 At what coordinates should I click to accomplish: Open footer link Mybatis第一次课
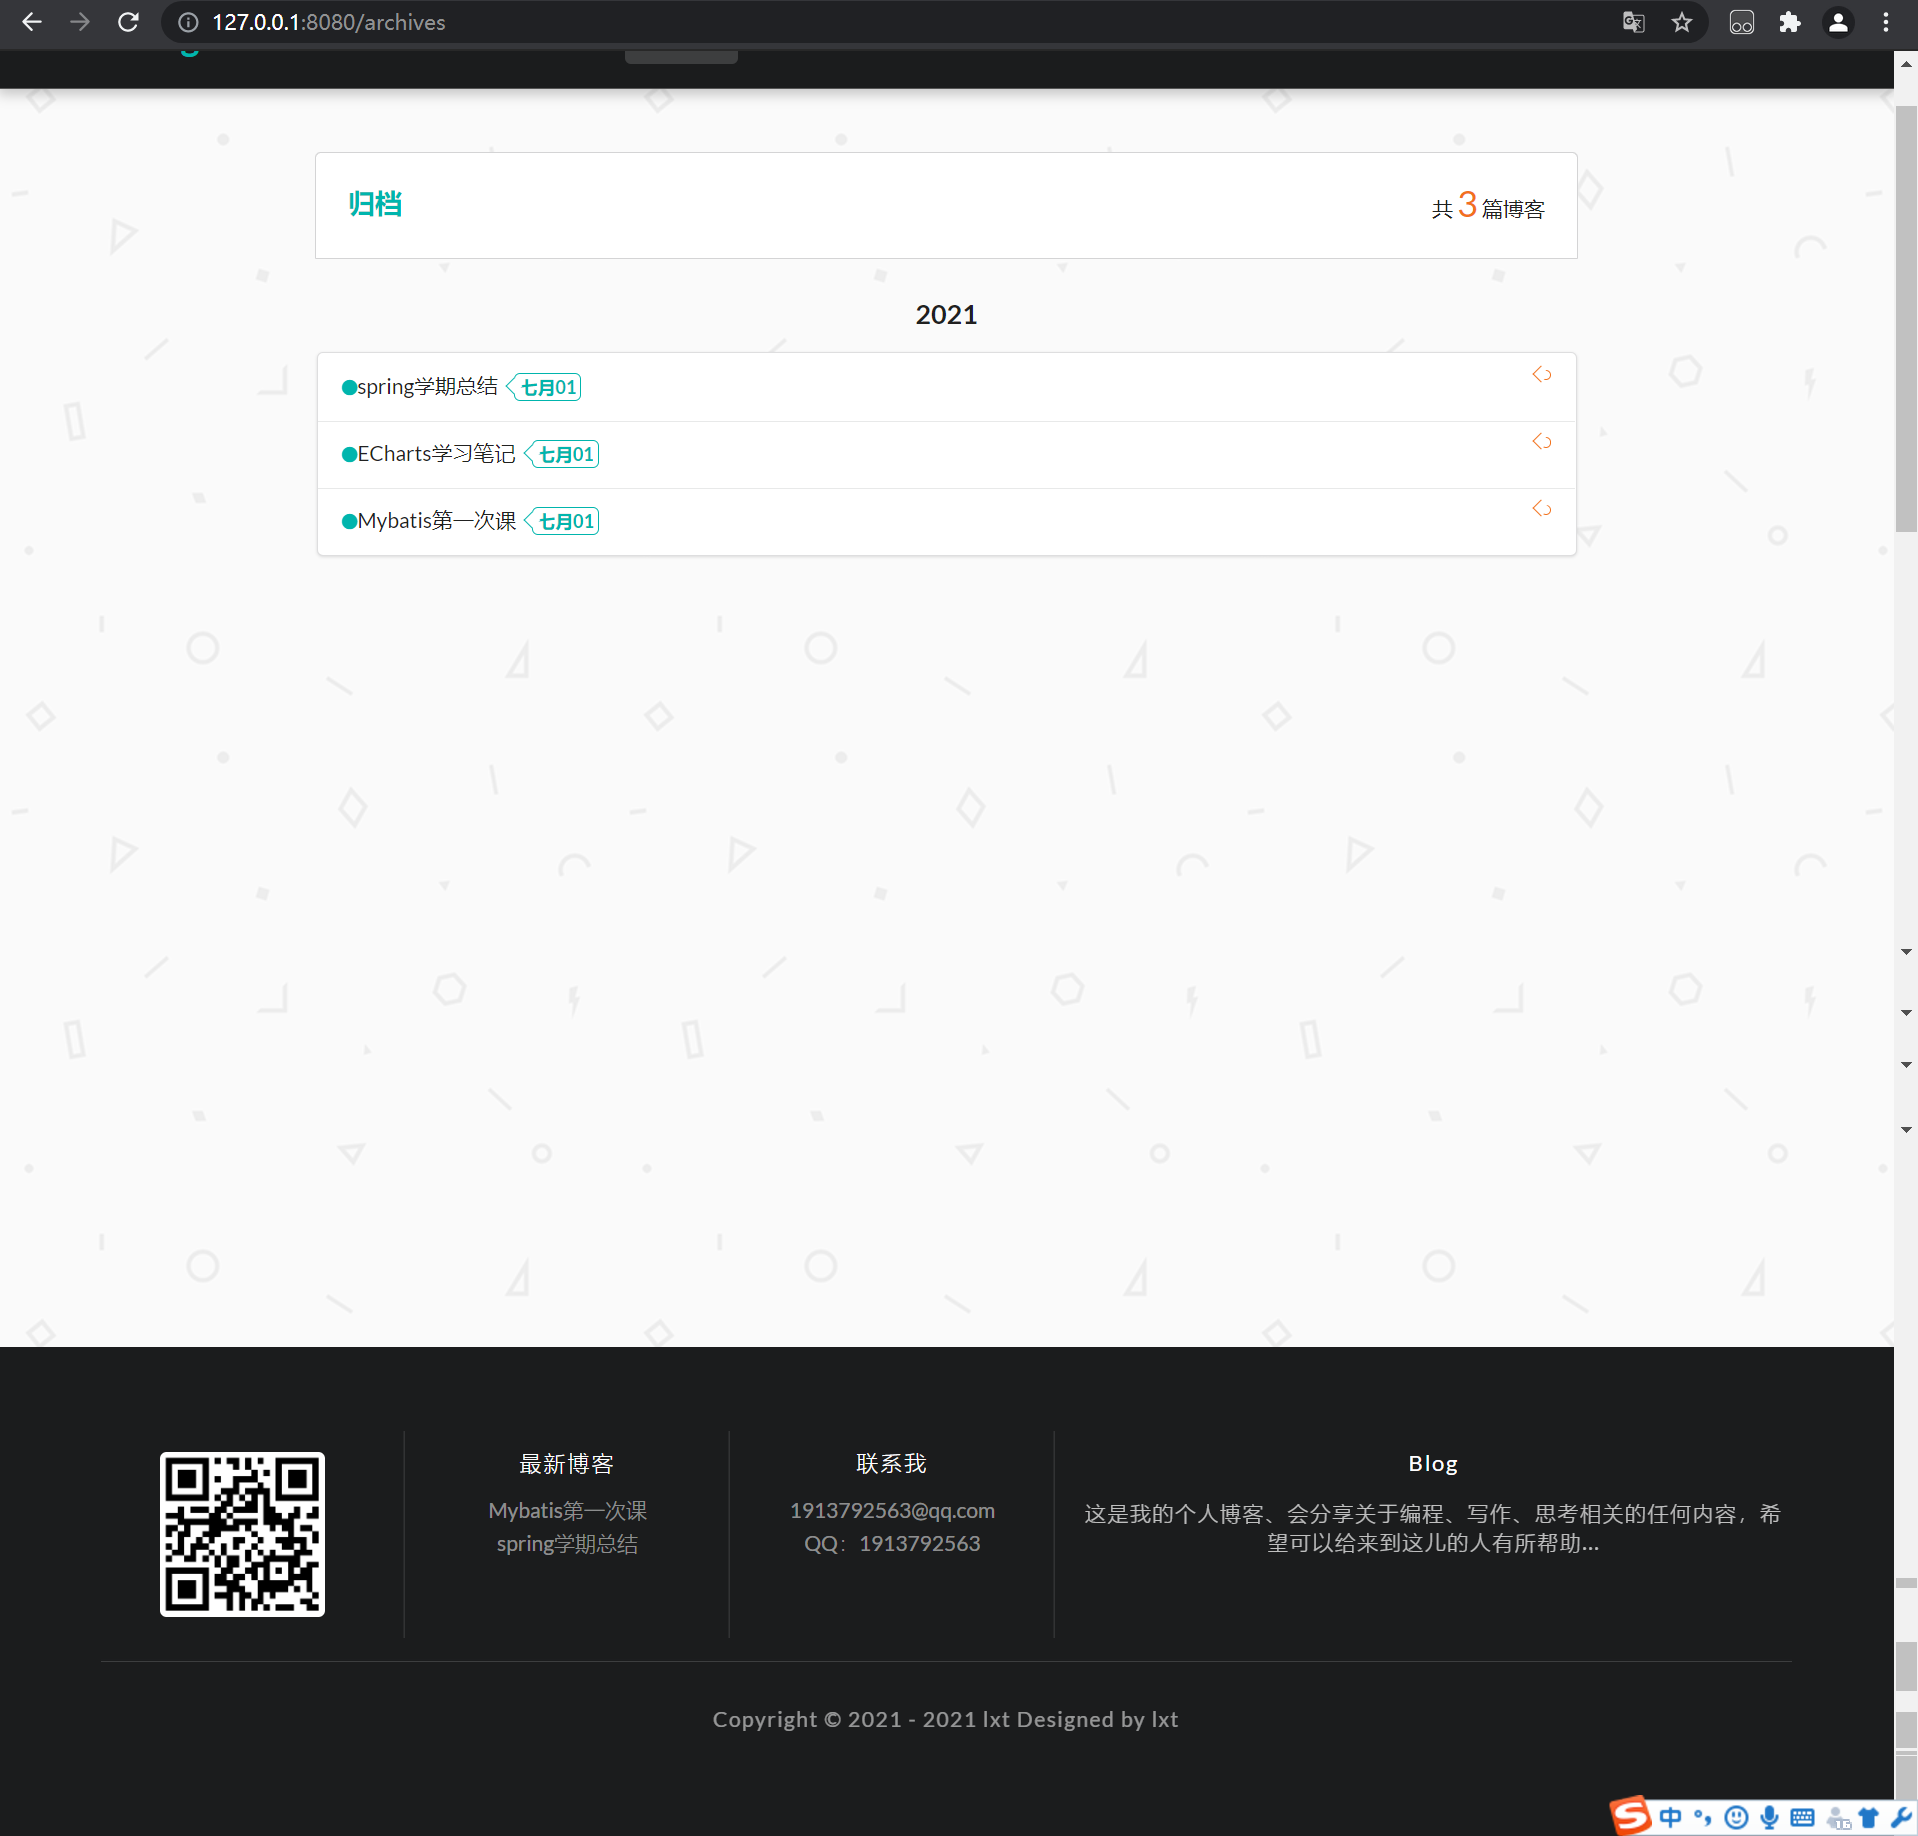point(567,1510)
